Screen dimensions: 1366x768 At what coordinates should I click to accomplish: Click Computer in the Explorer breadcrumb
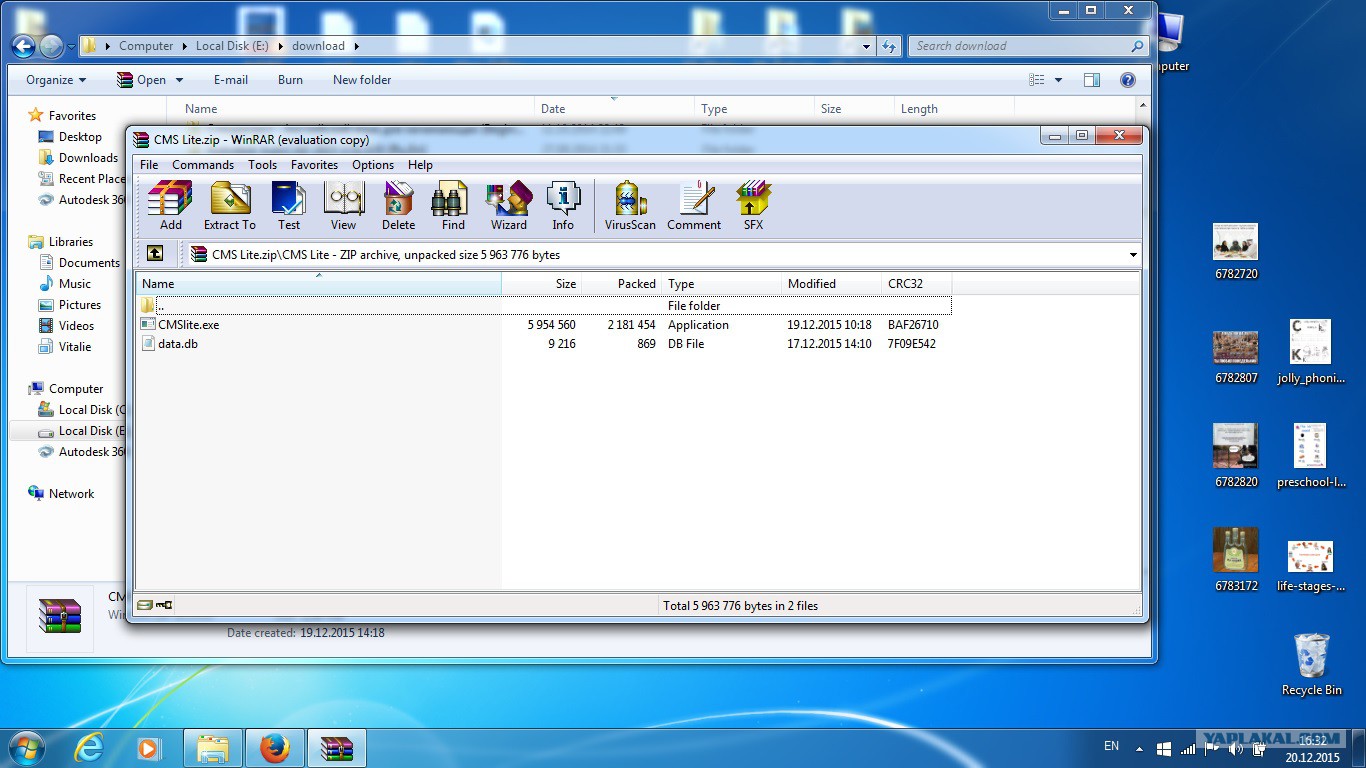click(x=146, y=46)
